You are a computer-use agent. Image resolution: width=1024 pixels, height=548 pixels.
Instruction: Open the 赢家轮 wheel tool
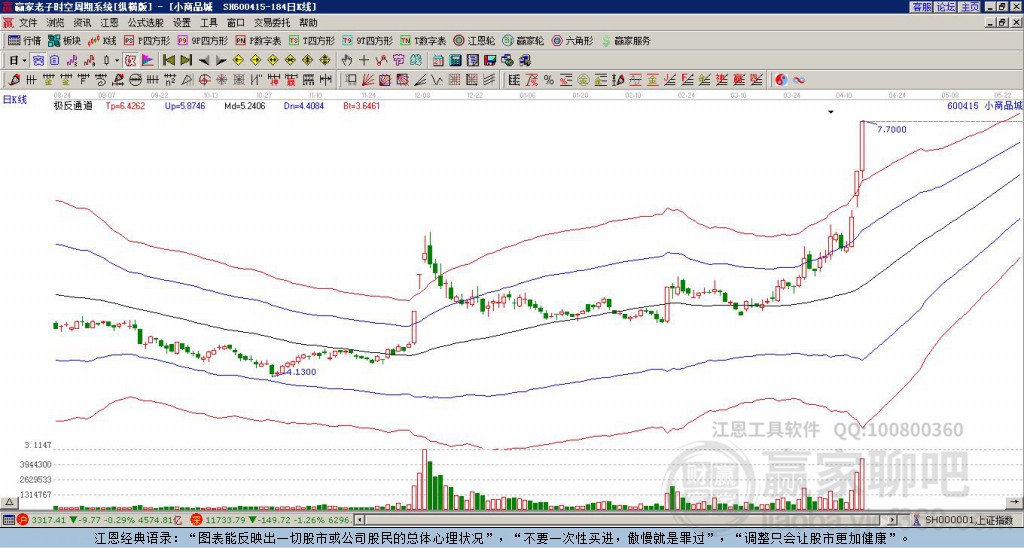(x=523, y=40)
